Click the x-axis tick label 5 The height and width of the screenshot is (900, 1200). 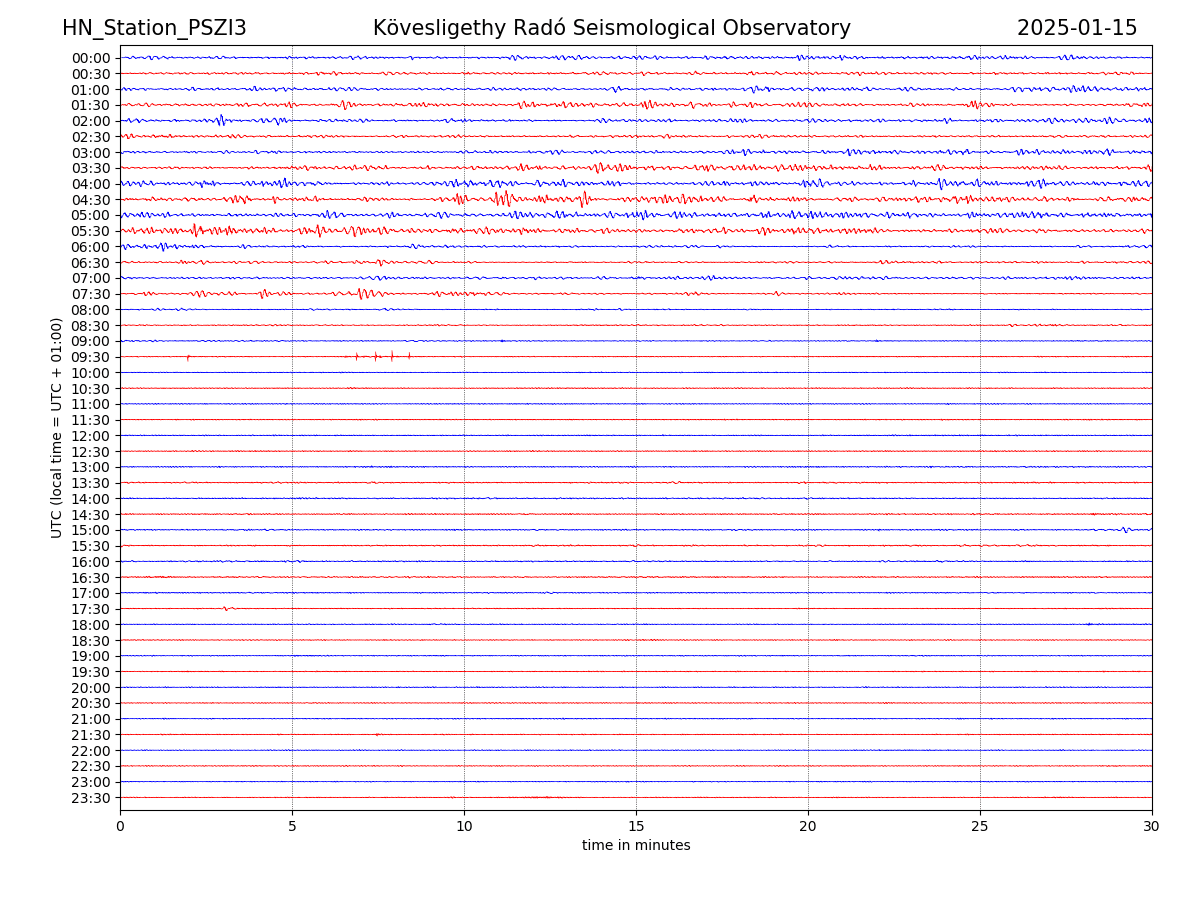pyautogui.click(x=292, y=827)
